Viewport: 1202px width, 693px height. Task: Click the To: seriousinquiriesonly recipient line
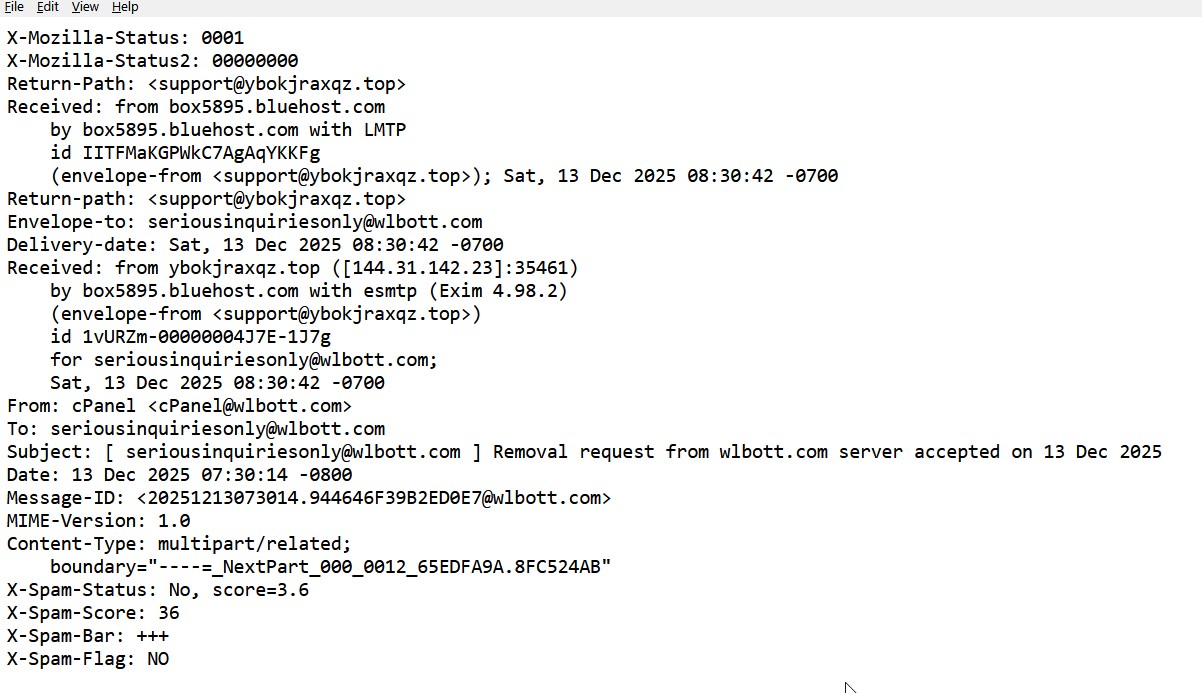point(196,429)
